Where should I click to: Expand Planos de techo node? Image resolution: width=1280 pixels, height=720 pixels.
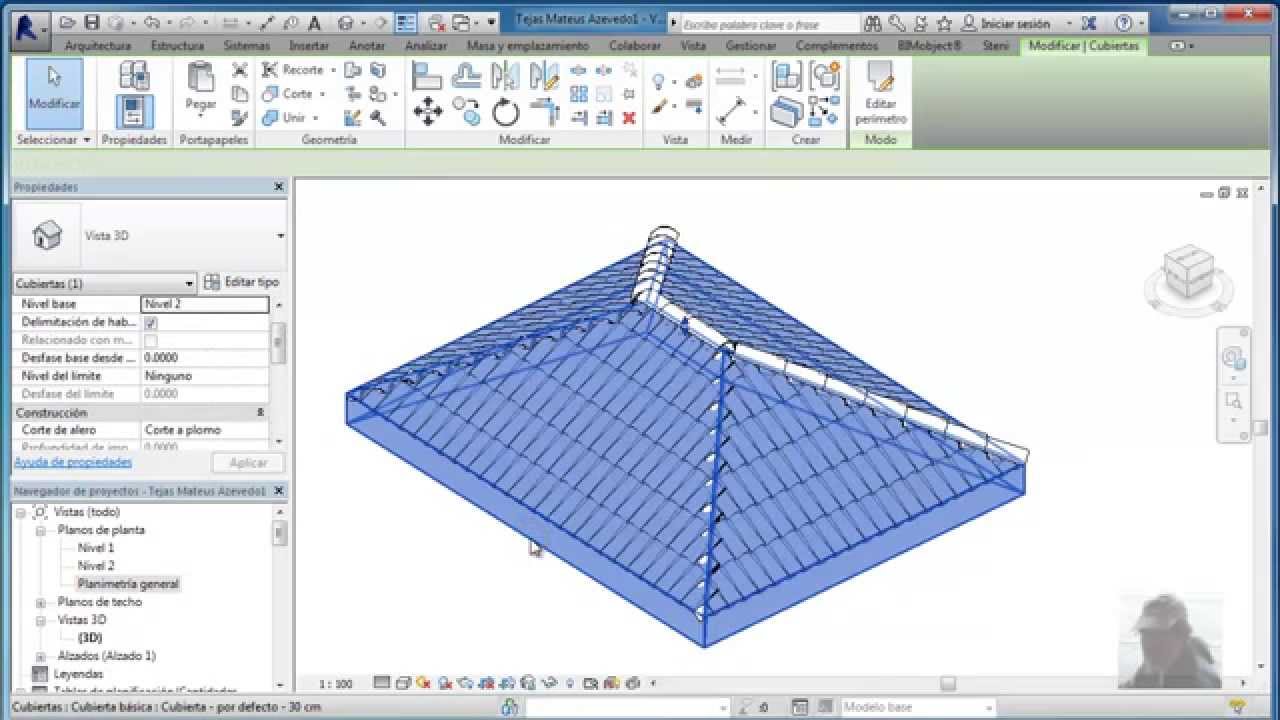tap(41, 602)
